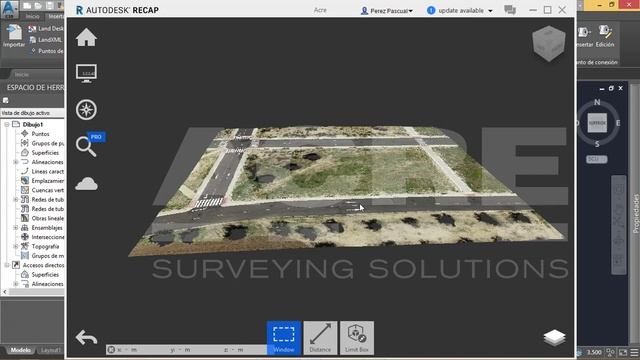Screen dimensions: 640x360
Task: Open the cloud services icon in ReCap
Action: pos(86,184)
